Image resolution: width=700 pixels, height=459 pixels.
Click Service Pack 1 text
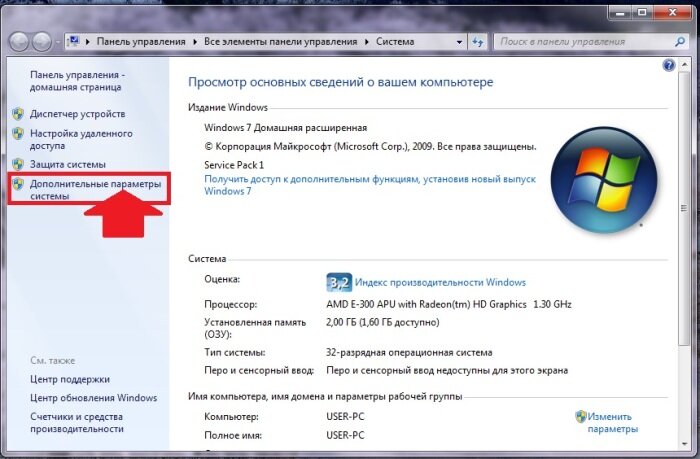click(x=234, y=165)
